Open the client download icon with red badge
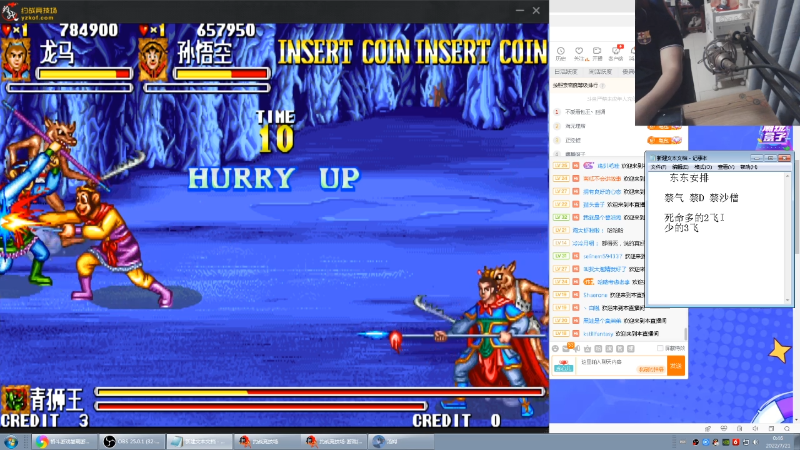Screen dimensions: 800x450 [616, 53]
